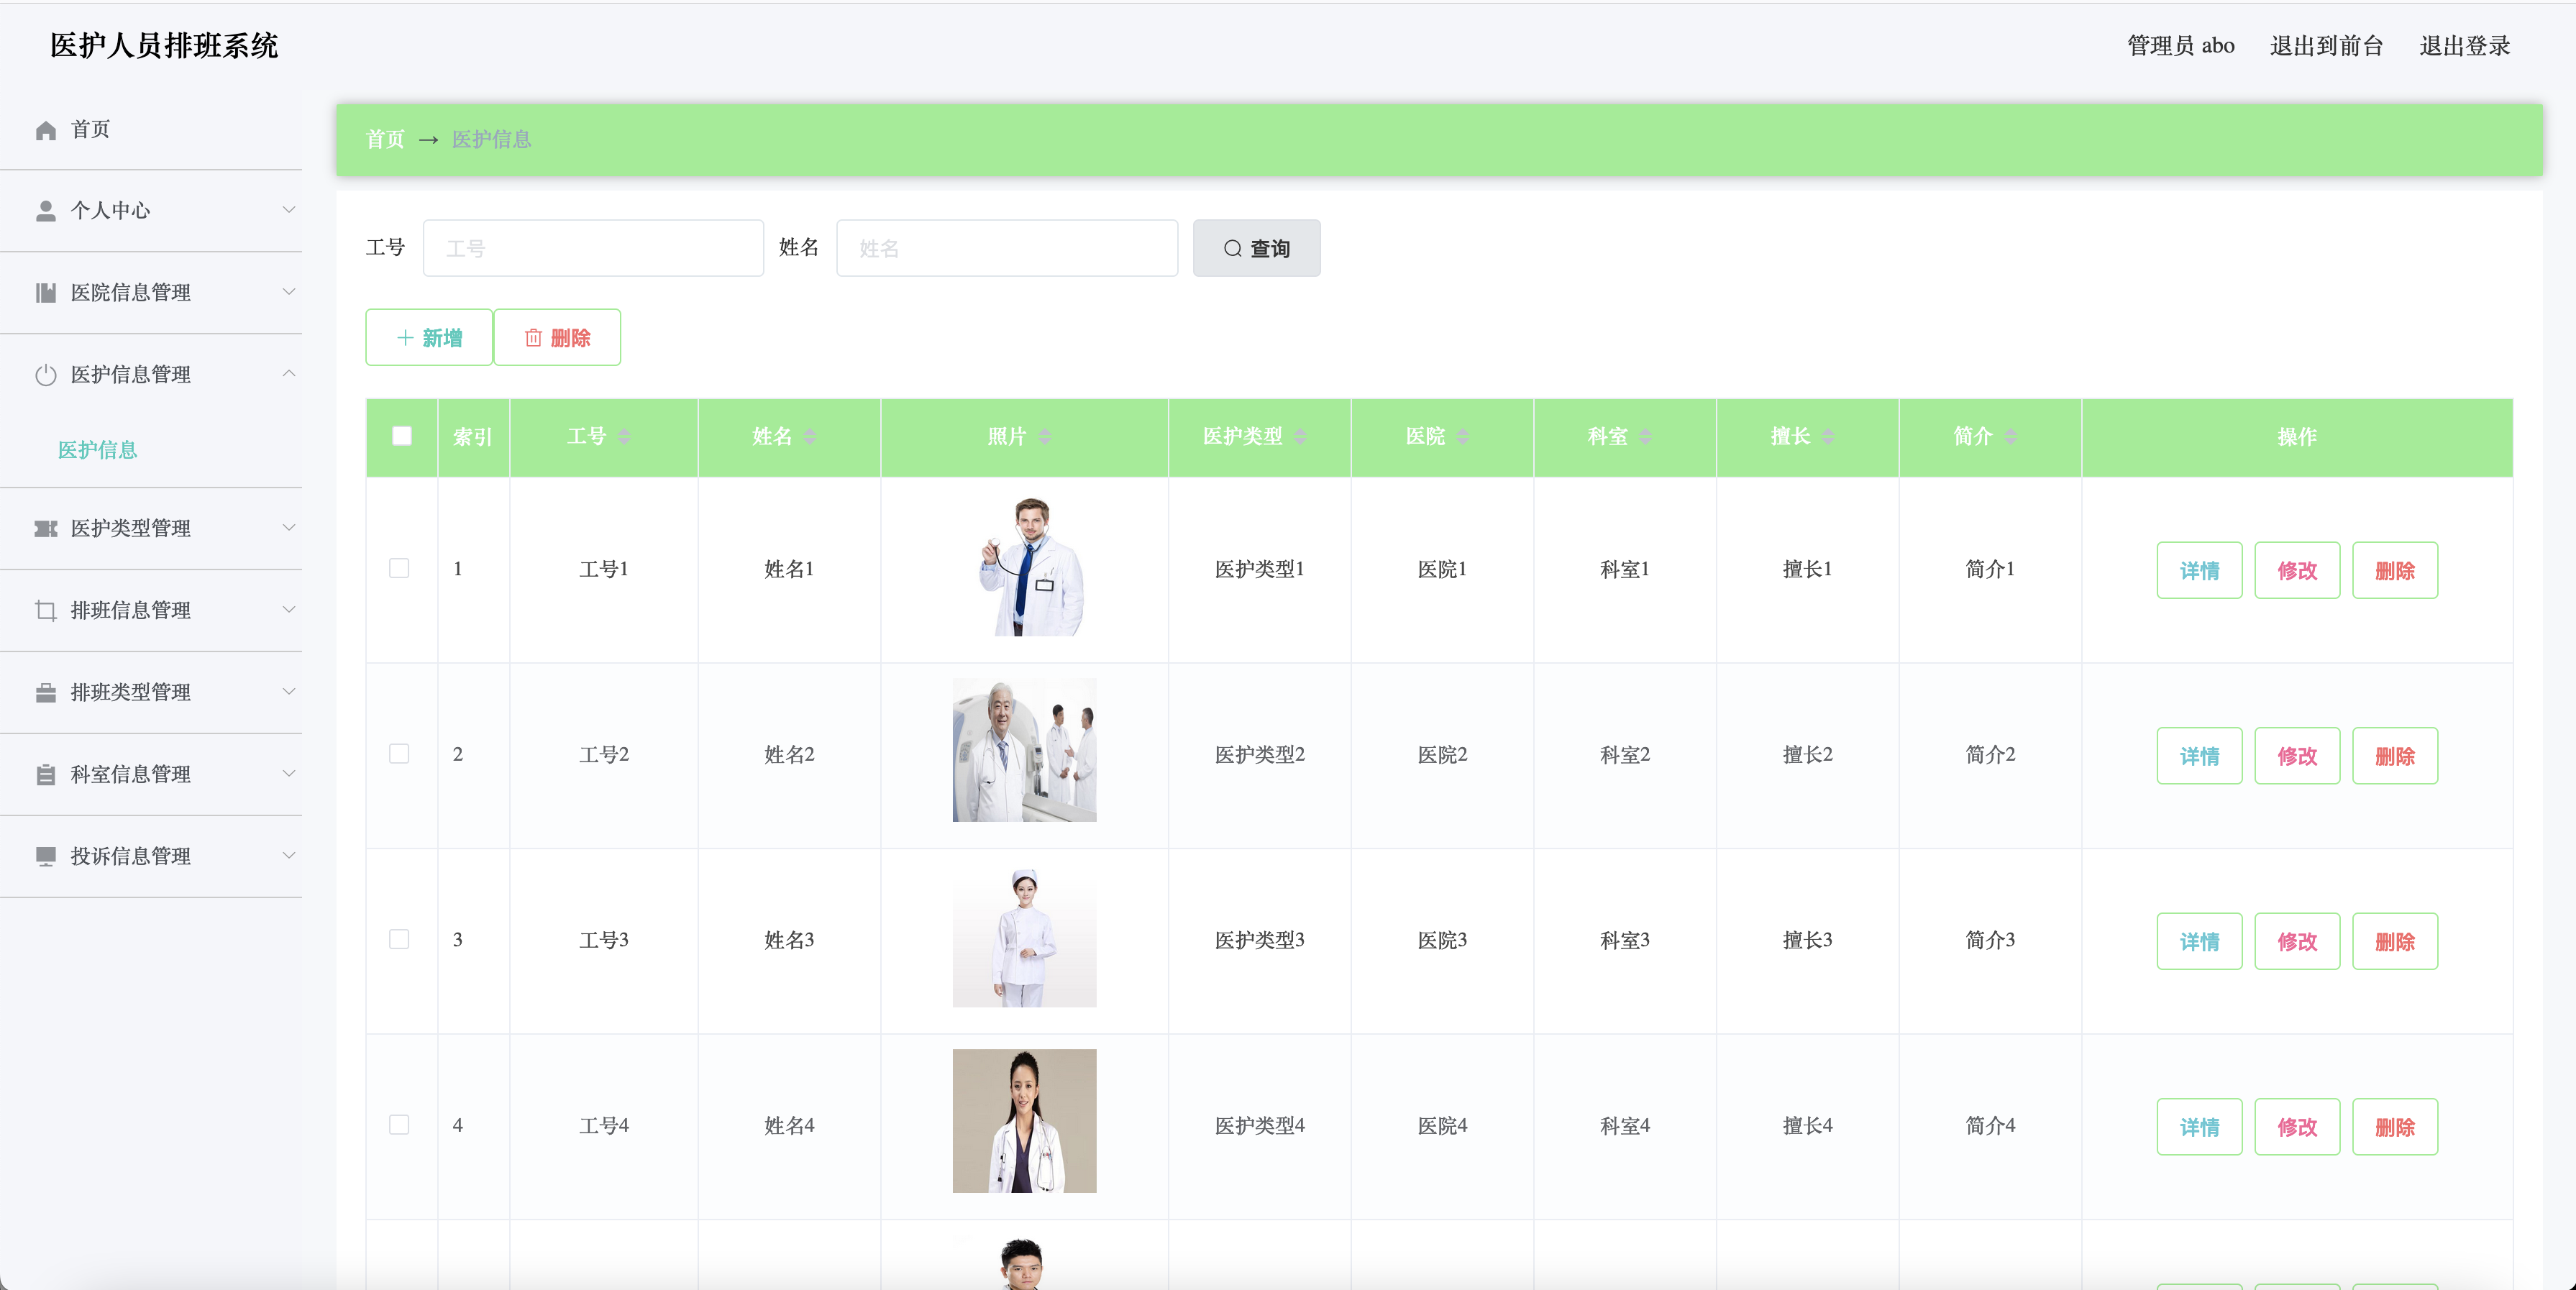The image size is (2576, 1290).
Task: Click cell text 医护类型3
Action: pos(1259,940)
